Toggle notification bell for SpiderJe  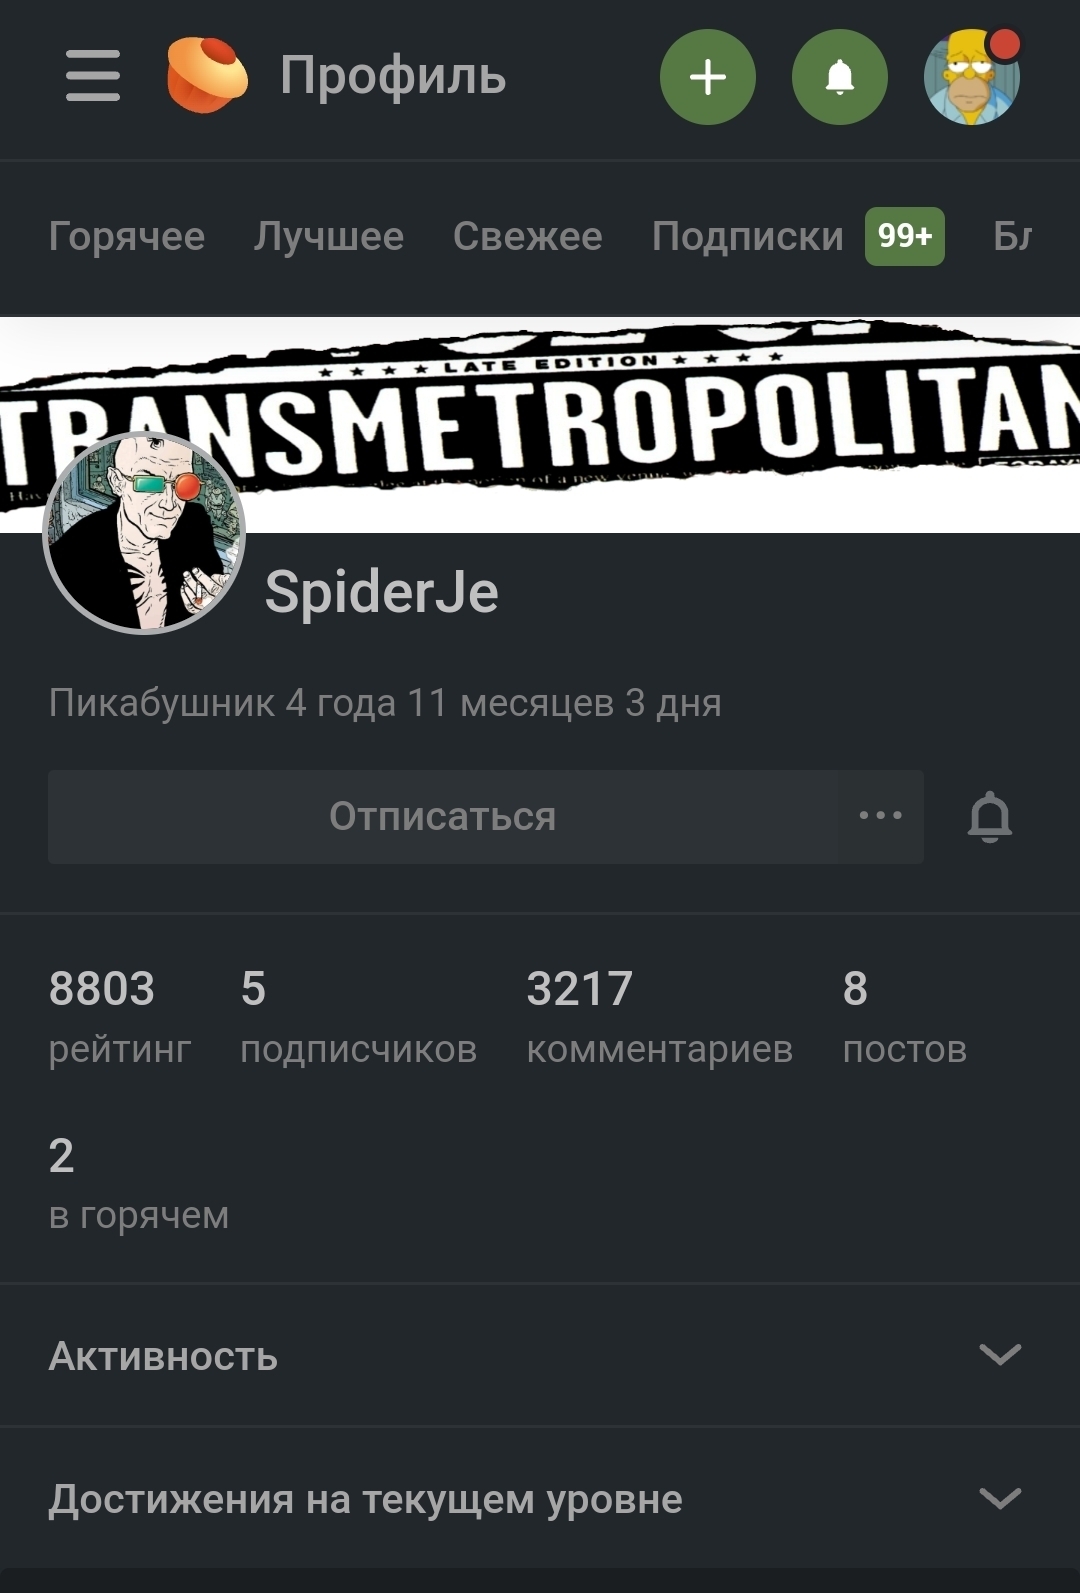click(x=990, y=817)
